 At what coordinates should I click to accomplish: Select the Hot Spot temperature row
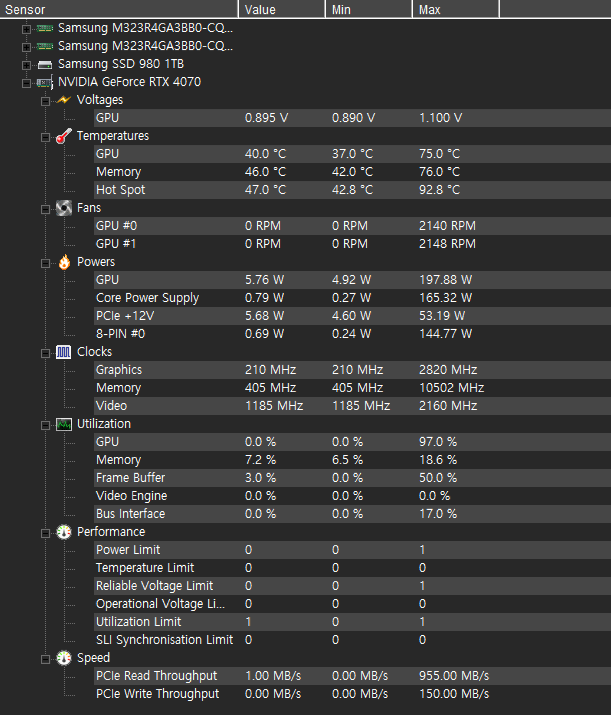(x=352, y=190)
